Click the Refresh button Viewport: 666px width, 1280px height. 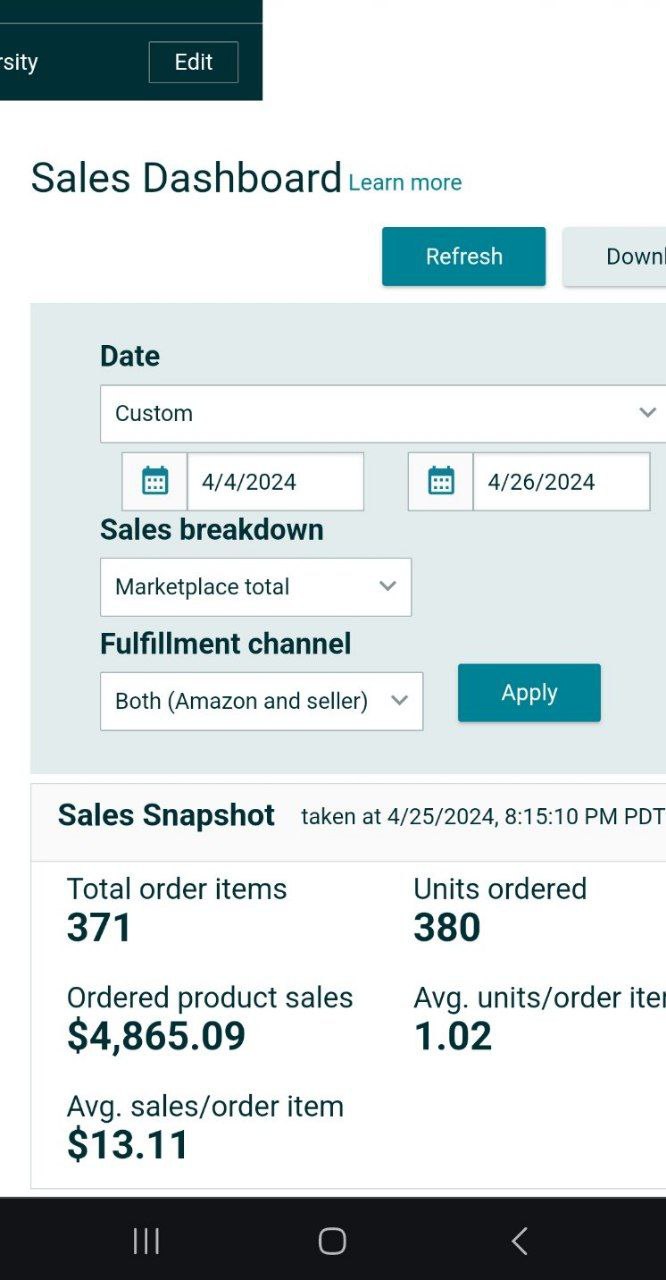point(464,257)
